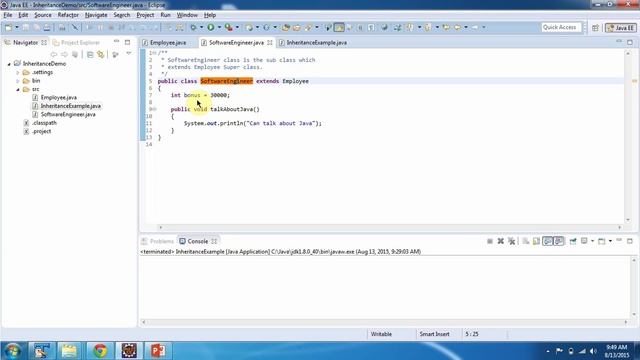Screen dimensions: 640x360
Task: Click the Navigator Up one level icon
Action: 75,54
